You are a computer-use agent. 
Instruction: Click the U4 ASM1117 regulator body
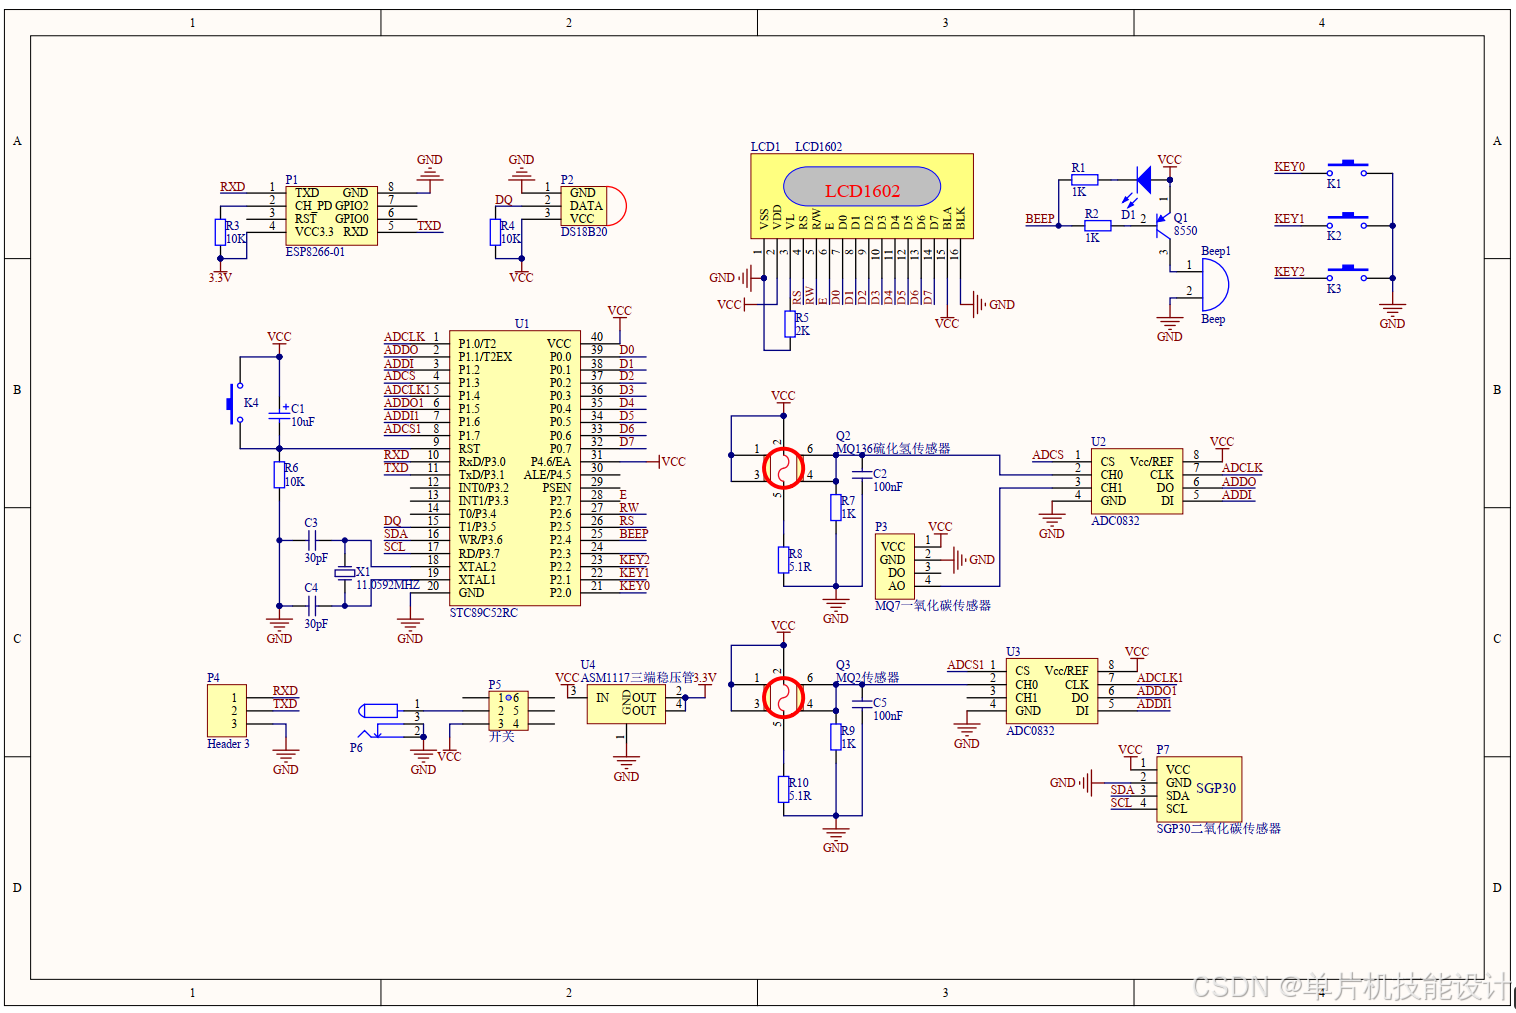[x=626, y=704]
